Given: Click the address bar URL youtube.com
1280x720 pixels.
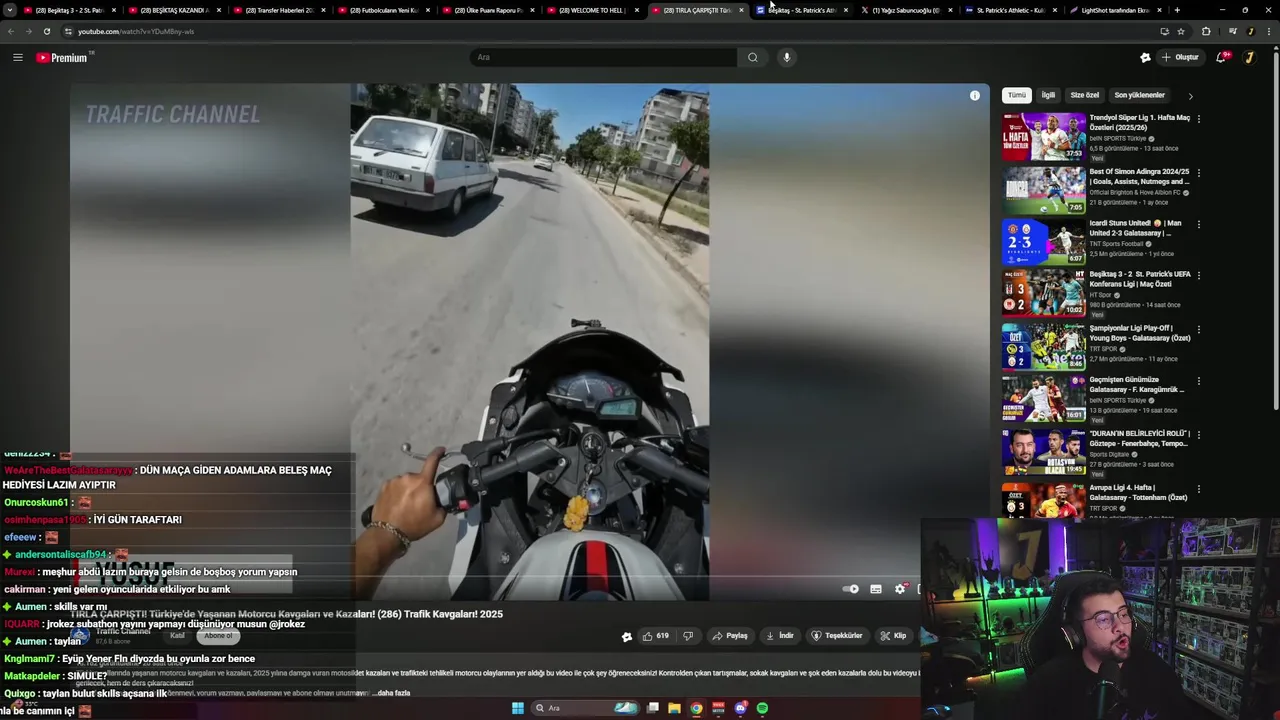Looking at the screenshot, I should tap(136, 31).
